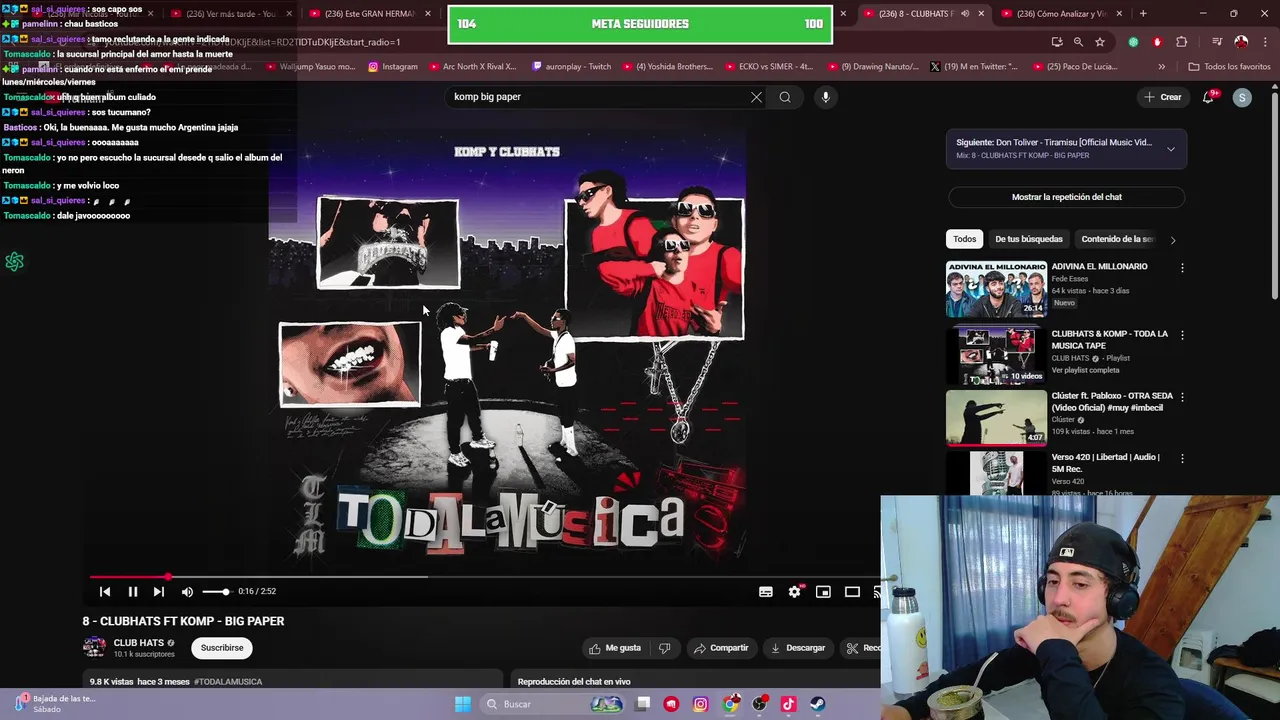Screen dimensions: 1280x720
Task: Click the Descargar button
Action: click(797, 648)
